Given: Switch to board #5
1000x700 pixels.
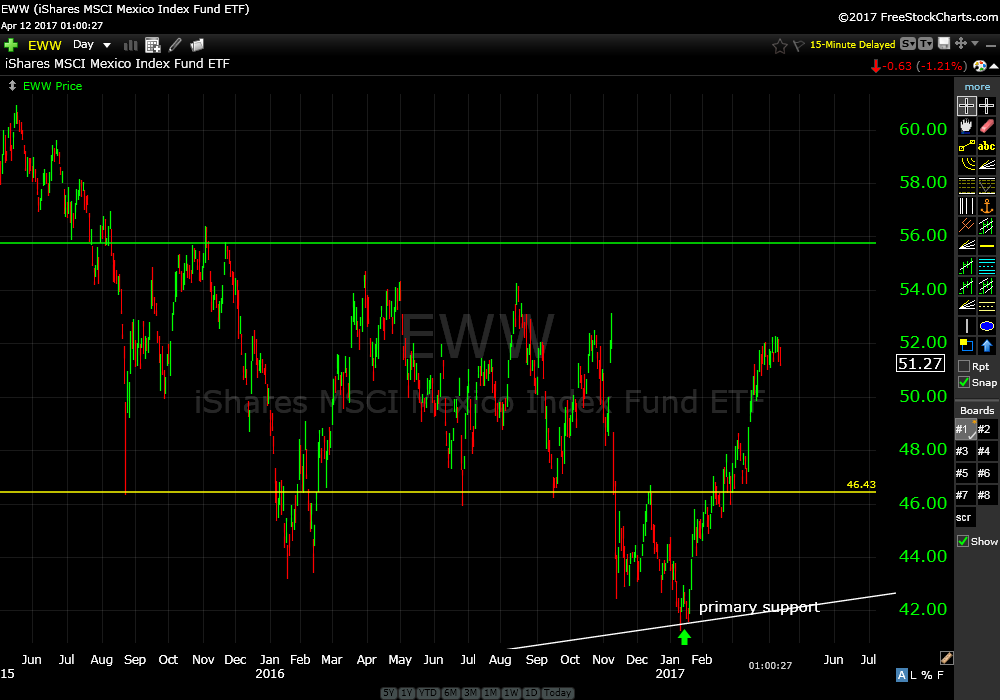Looking at the screenshot, I should (964, 473).
